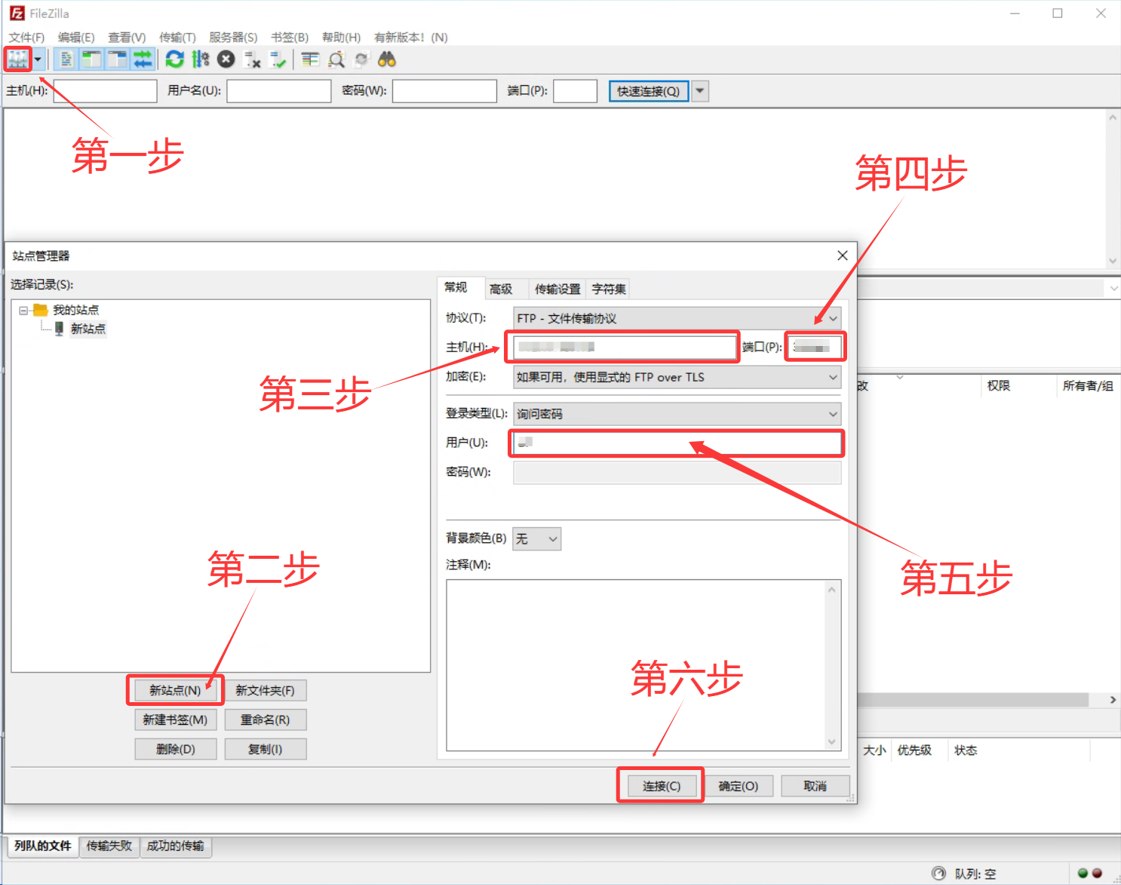
Task: Click the black Cancel operation icon
Action: pos(226,59)
